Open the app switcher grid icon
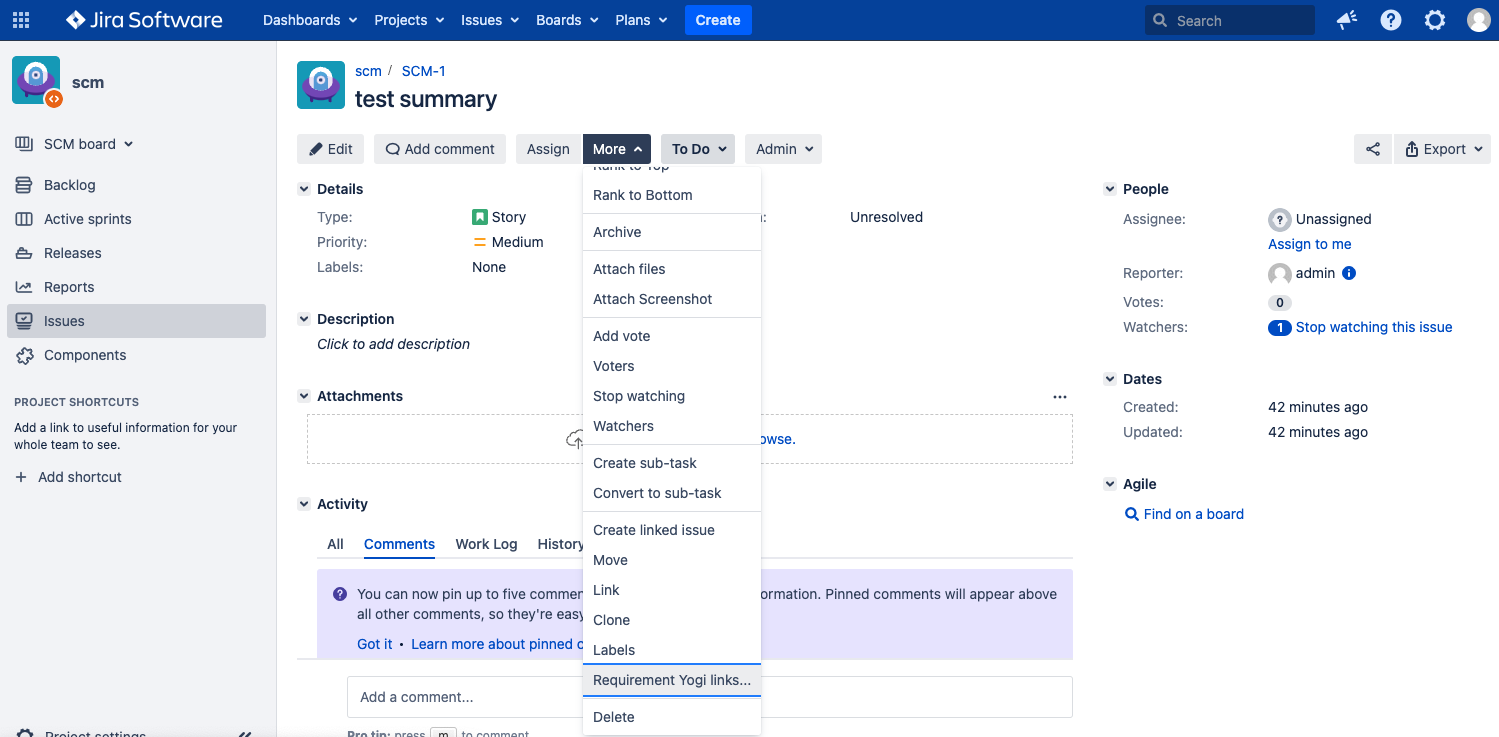Image resolution: width=1499 pixels, height=737 pixels. tap(21, 20)
